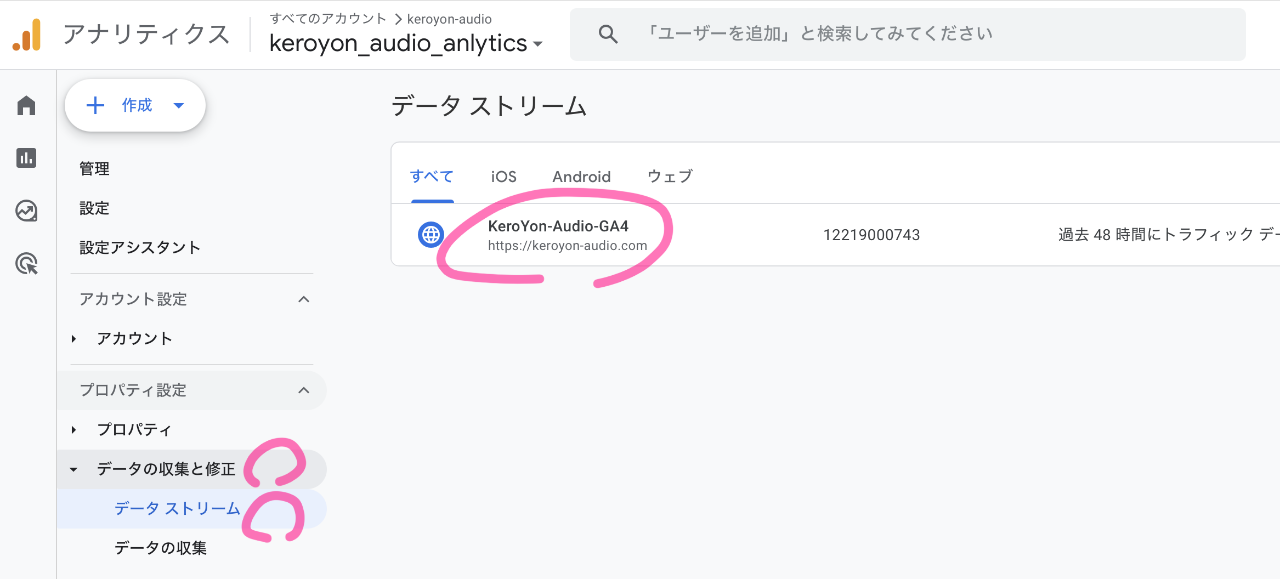Collapse データの収集と修正 tree item
This screenshot has height=579, width=1280.
(74, 469)
